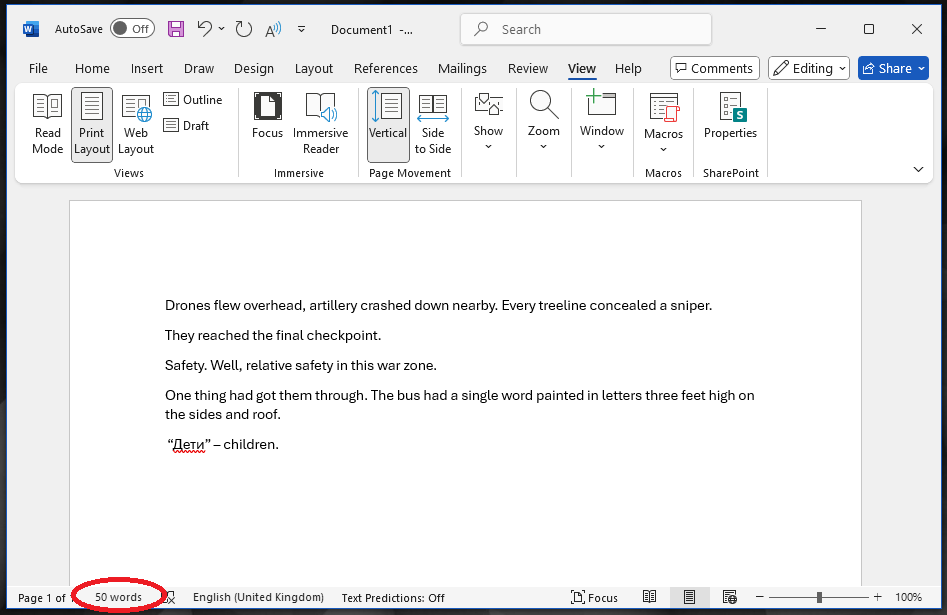Open the Editing mode dropdown
This screenshot has width=947, height=615.
pos(809,68)
